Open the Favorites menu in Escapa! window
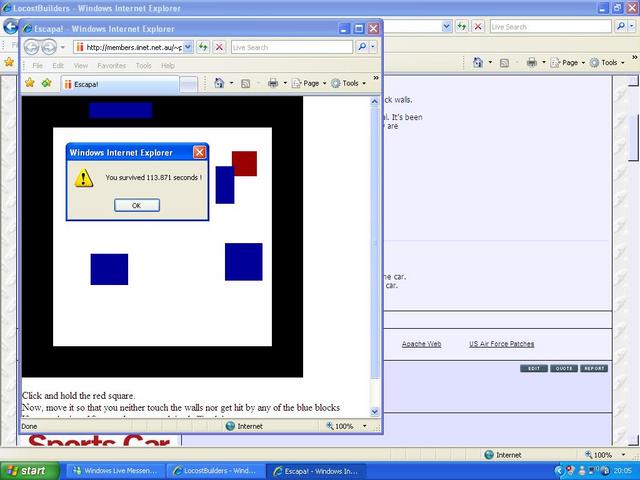This screenshot has height=480, width=640. (x=111, y=65)
